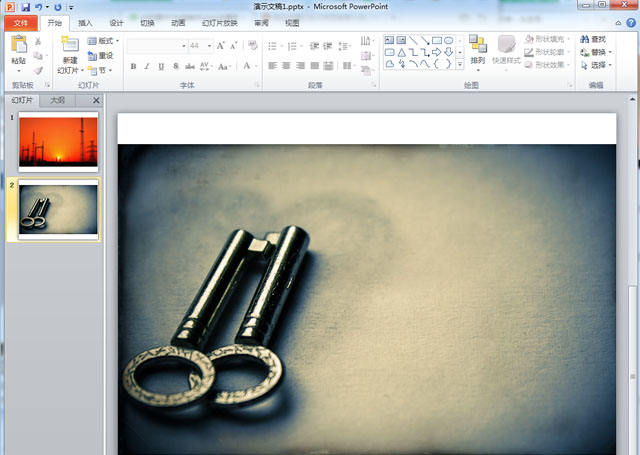Viewport: 640px width, 455px height.
Task: Open the 幻灯片放映 ribbon tab
Action: (x=220, y=23)
